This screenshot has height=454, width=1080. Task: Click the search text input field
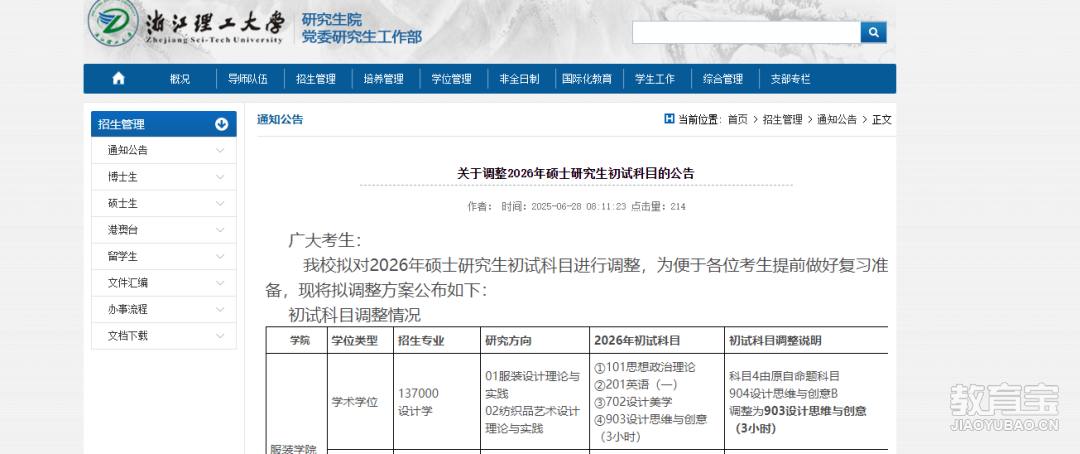pyautogui.click(x=745, y=33)
